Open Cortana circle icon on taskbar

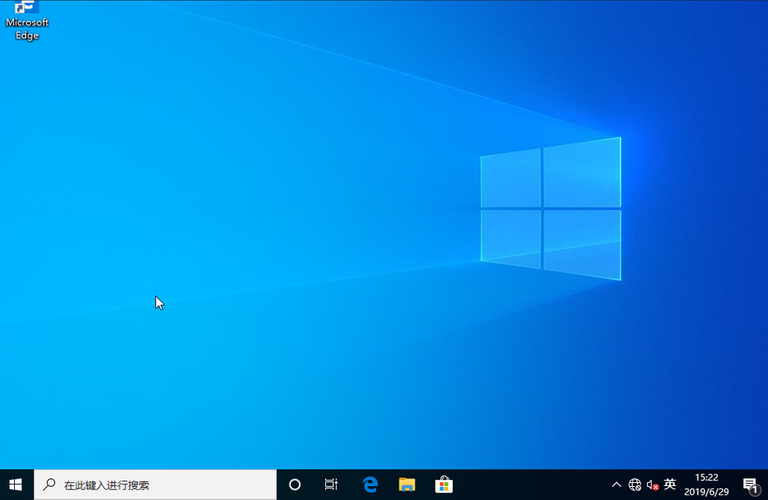pyautogui.click(x=294, y=484)
